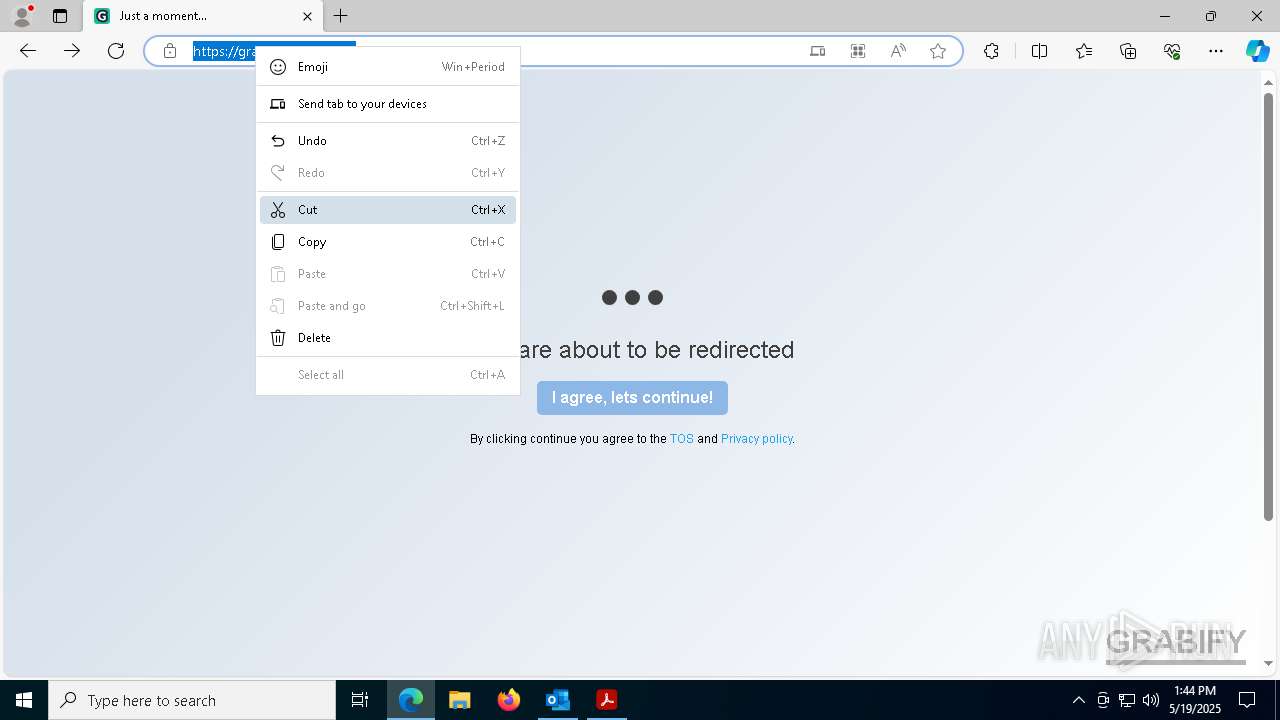Choose Undo in the context menu
Viewport: 1280px width, 720px height.
coord(388,141)
